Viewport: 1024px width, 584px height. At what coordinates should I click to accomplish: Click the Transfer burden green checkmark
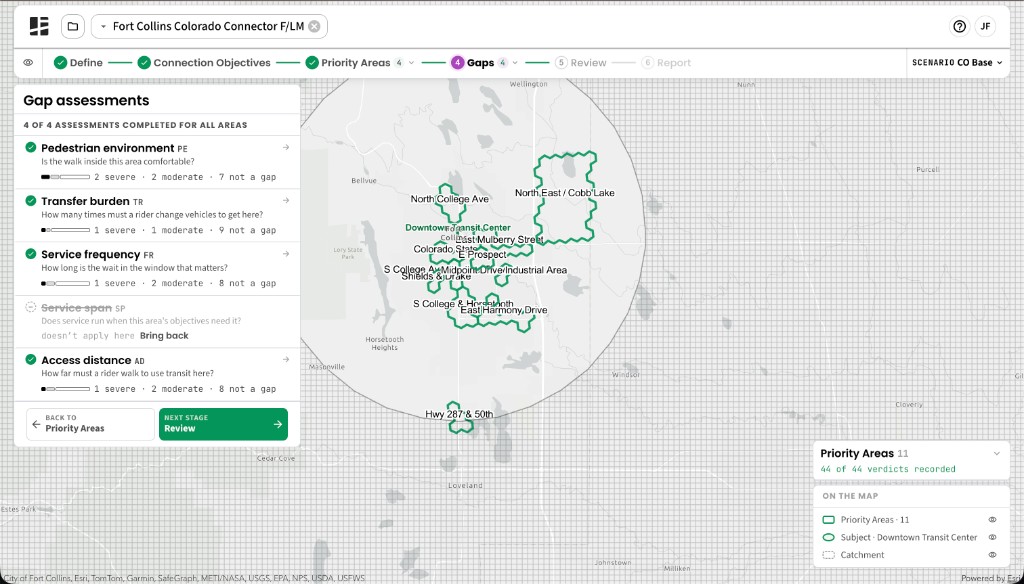(31, 201)
